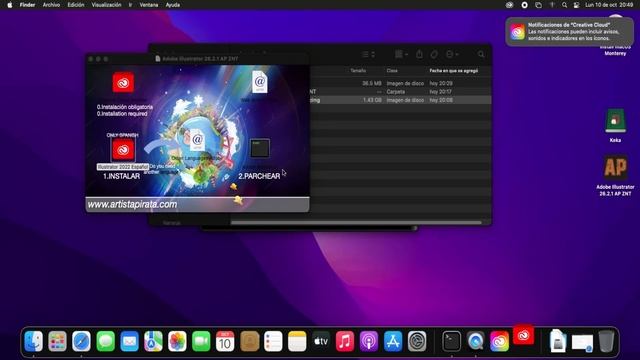
Task: Click the Creative Cloud notification banner
Action: pyautogui.click(x=570, y=31)
